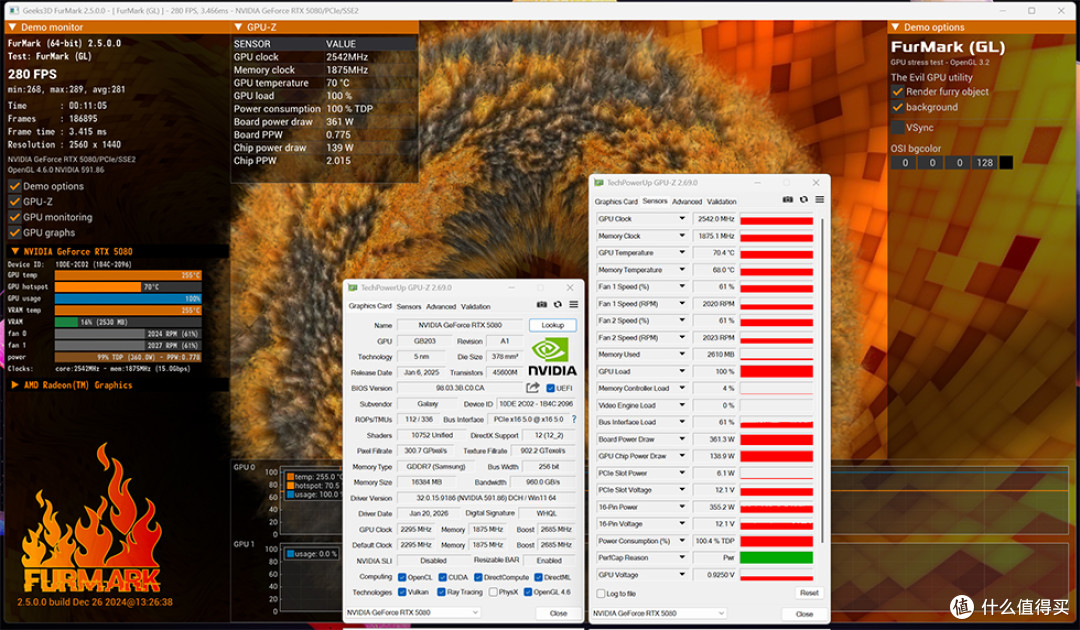Click the Sensors window vertical scrollbar
The width and height of the screenshot is (1080, 630).
click(821, 379)
